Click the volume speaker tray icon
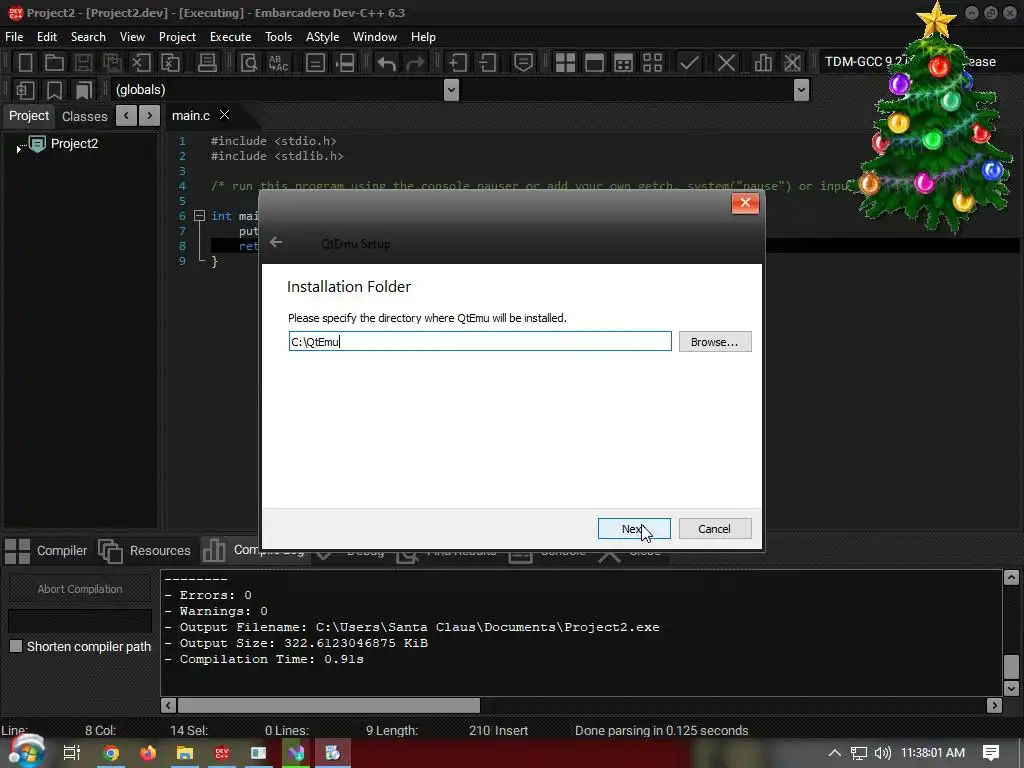The width and height of the screenshot is (1024, 768). pos(882,753)
